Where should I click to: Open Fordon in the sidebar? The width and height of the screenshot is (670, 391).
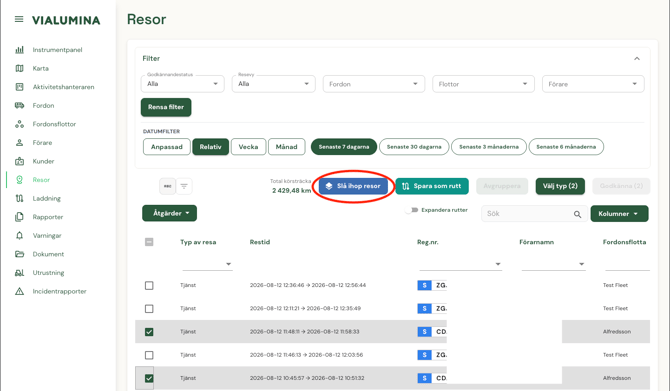click(43, 106)
